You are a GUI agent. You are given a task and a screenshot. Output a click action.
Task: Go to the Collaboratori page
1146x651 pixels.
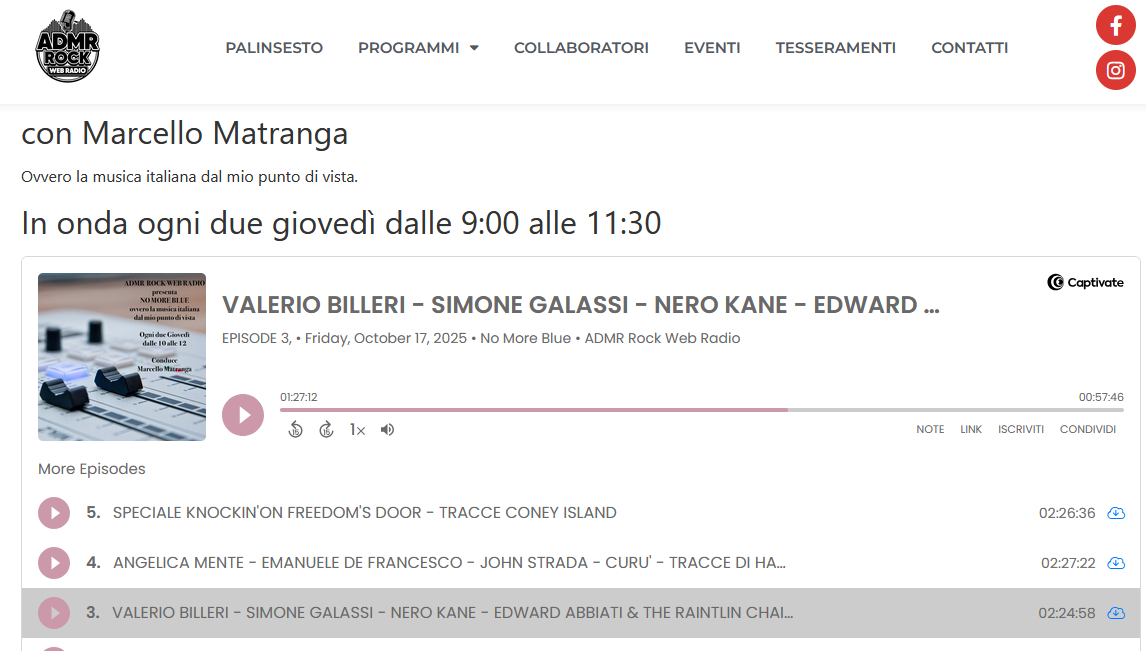tap(581, 48)
